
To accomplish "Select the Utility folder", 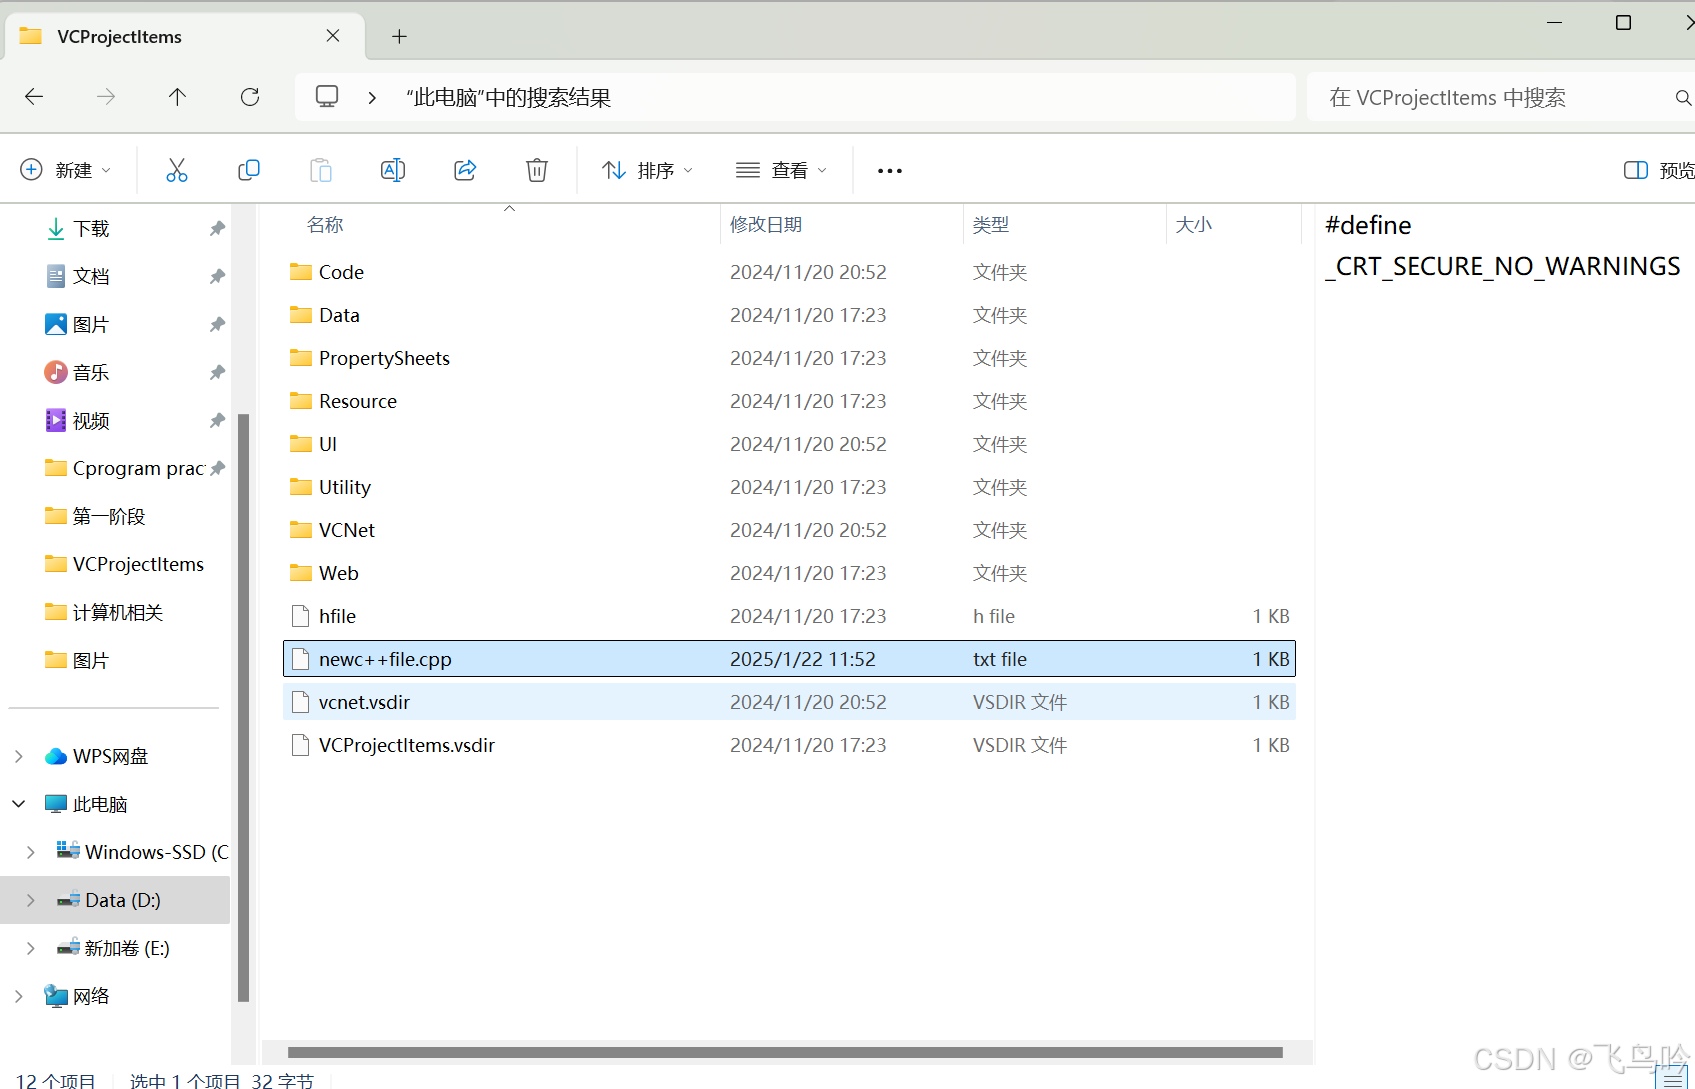I will 789,487.
